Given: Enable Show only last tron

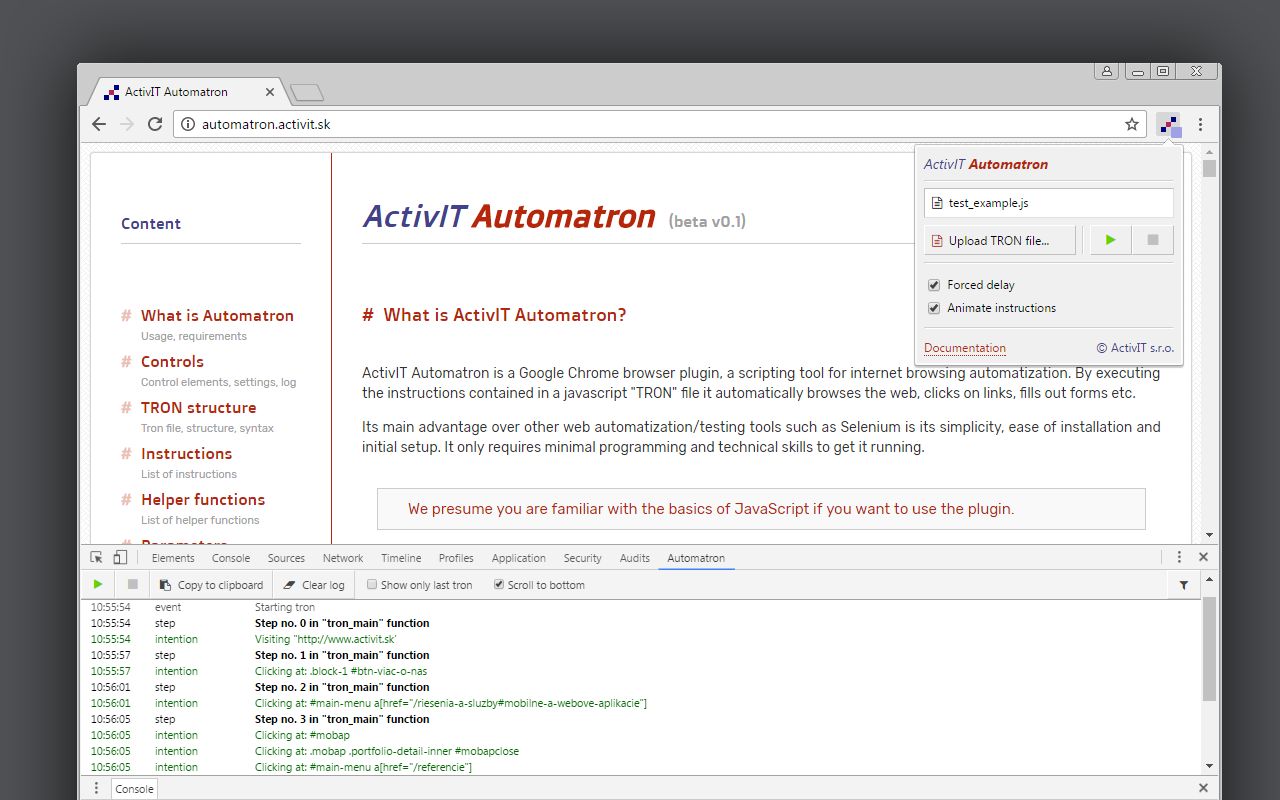Looking at the screenshot, I should coord(371,584).
